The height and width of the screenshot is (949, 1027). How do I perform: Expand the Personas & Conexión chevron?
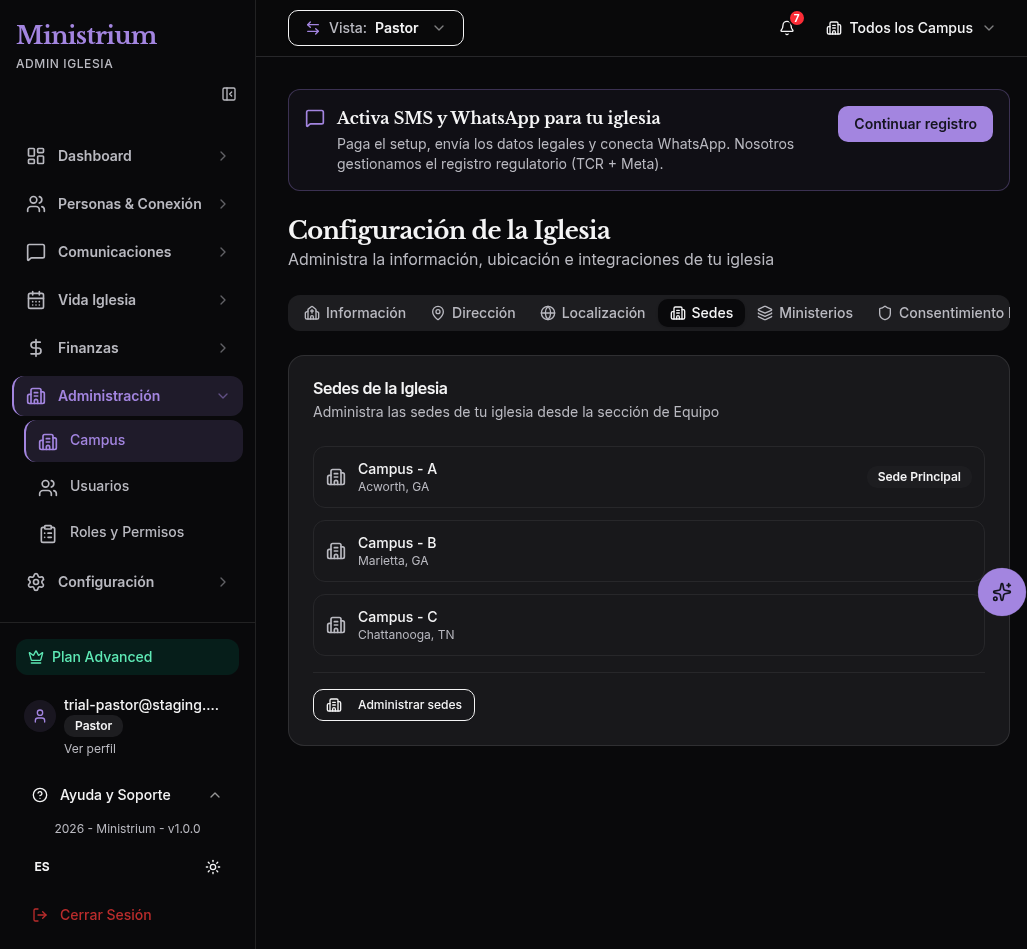tap(223, 204)
